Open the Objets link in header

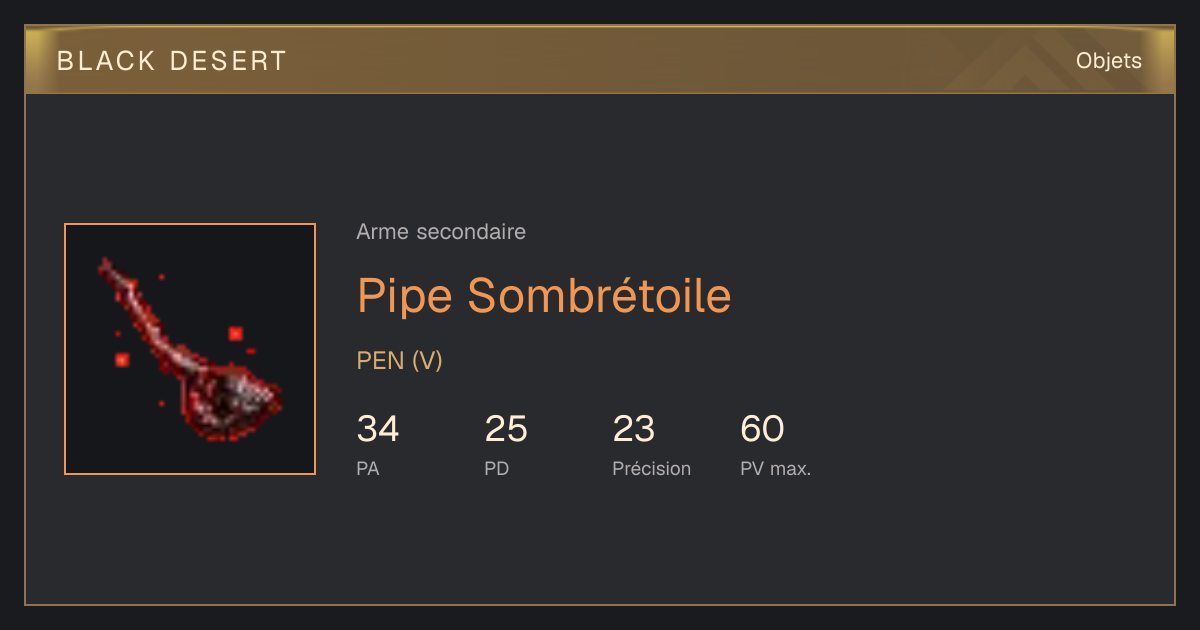coord(1108,61)
